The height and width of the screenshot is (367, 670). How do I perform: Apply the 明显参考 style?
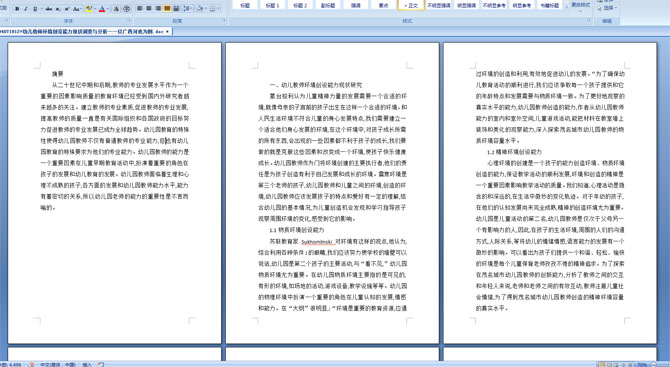click(x=522, y=5)
